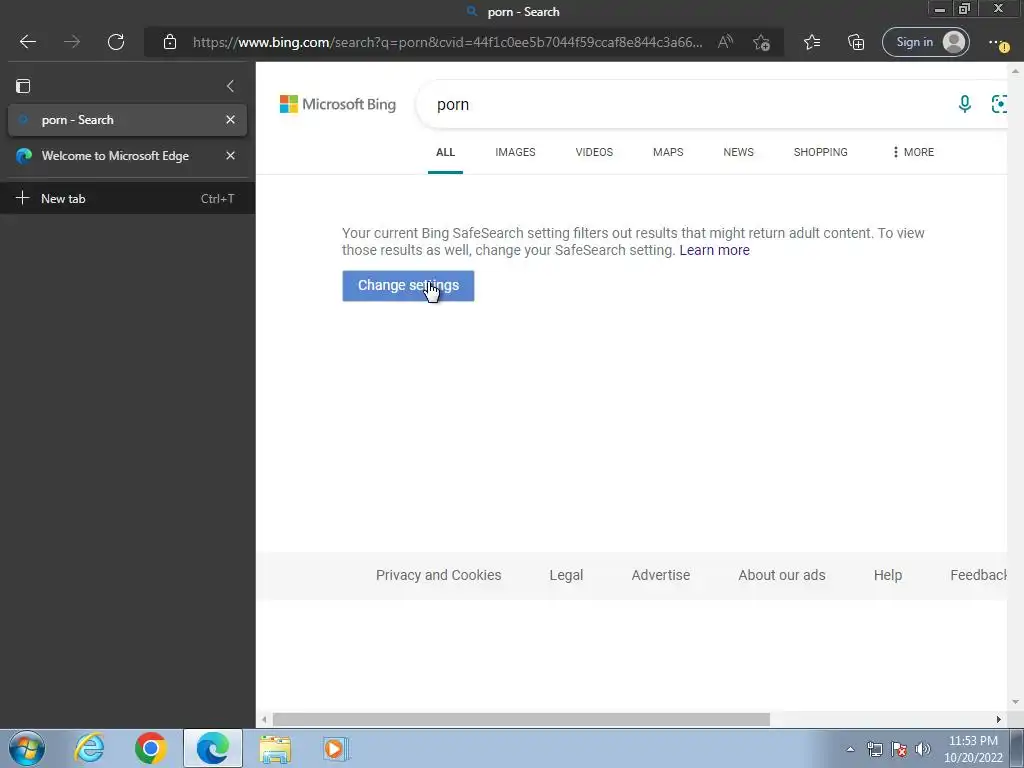Click the forward navigation arrow
Image resolution: width=1024 pixels, height=768 pixels.
coord(72,42)
